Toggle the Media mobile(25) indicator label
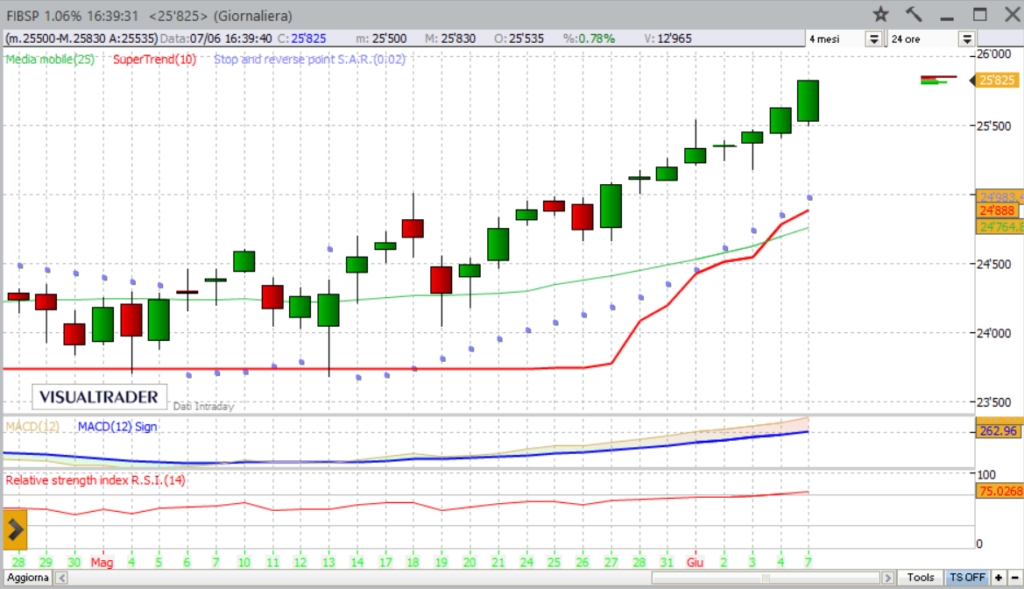The width and height of the screenshot is (1024, 589). 50,60
